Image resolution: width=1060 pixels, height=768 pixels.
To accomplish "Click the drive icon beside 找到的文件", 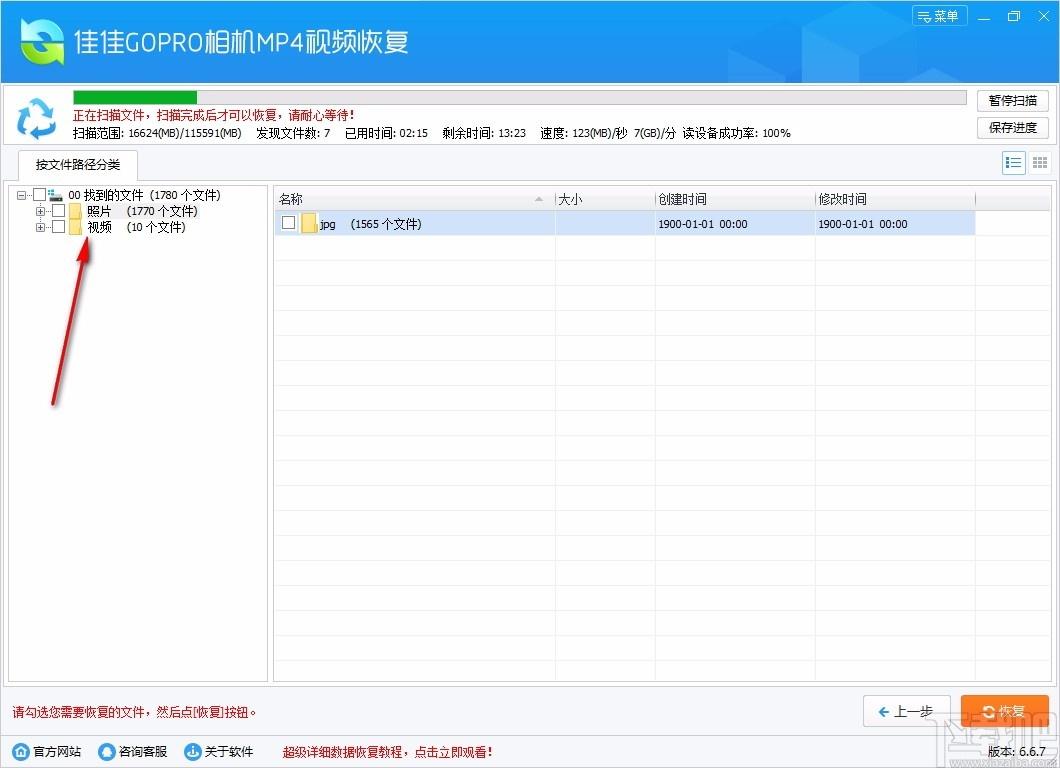I will pos(55,195).
